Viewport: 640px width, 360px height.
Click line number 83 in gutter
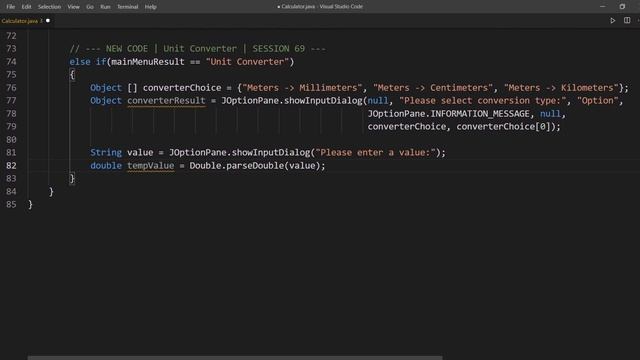click(x=11, y=179)
